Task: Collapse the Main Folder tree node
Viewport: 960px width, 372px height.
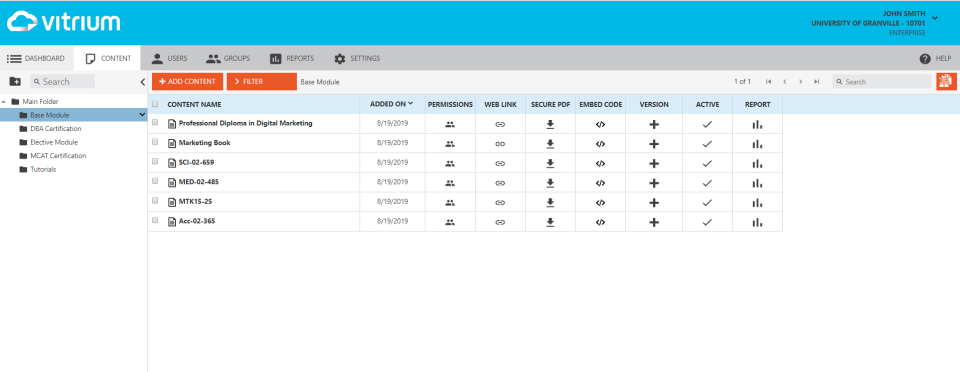Action: point(4,102)
